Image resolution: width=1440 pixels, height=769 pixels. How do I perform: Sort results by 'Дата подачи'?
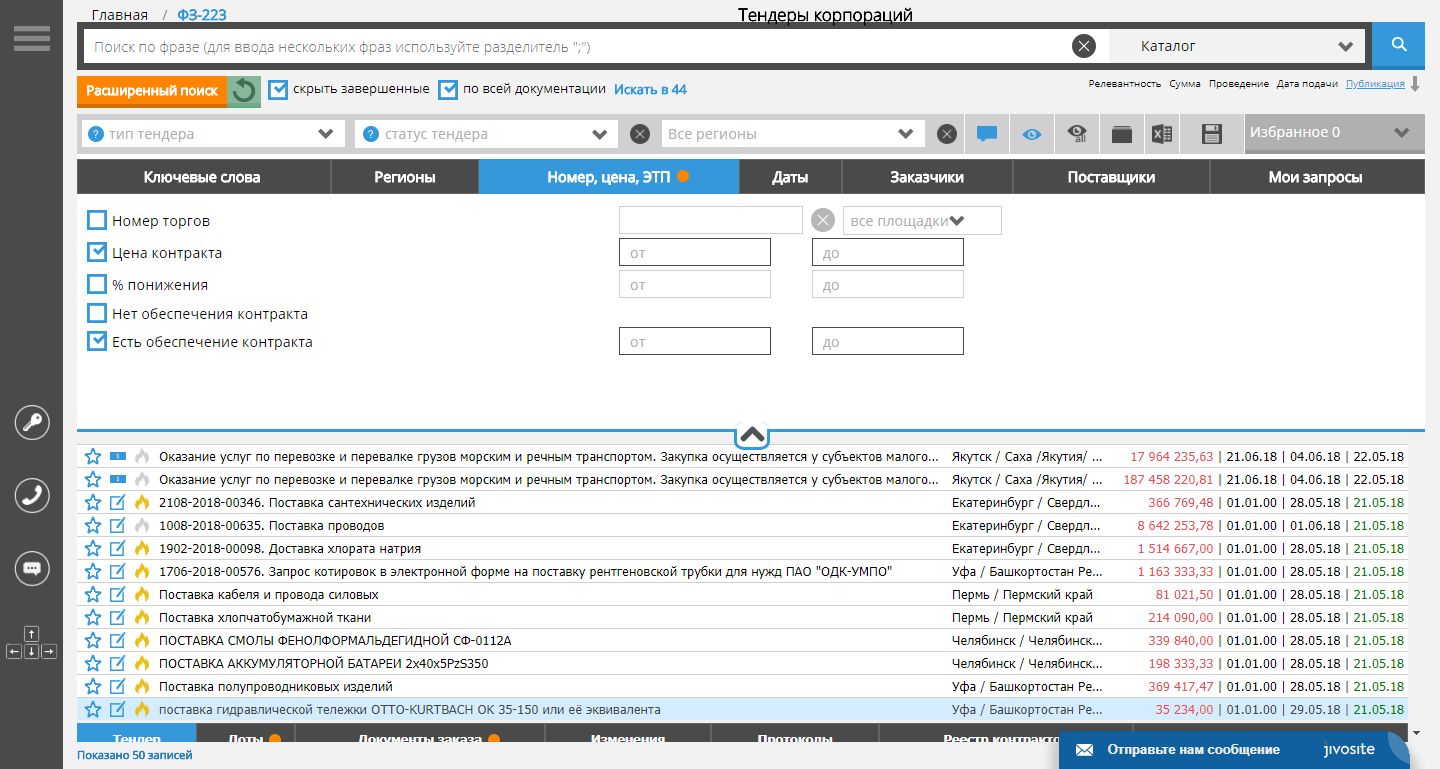click(x=1307, y=84)
